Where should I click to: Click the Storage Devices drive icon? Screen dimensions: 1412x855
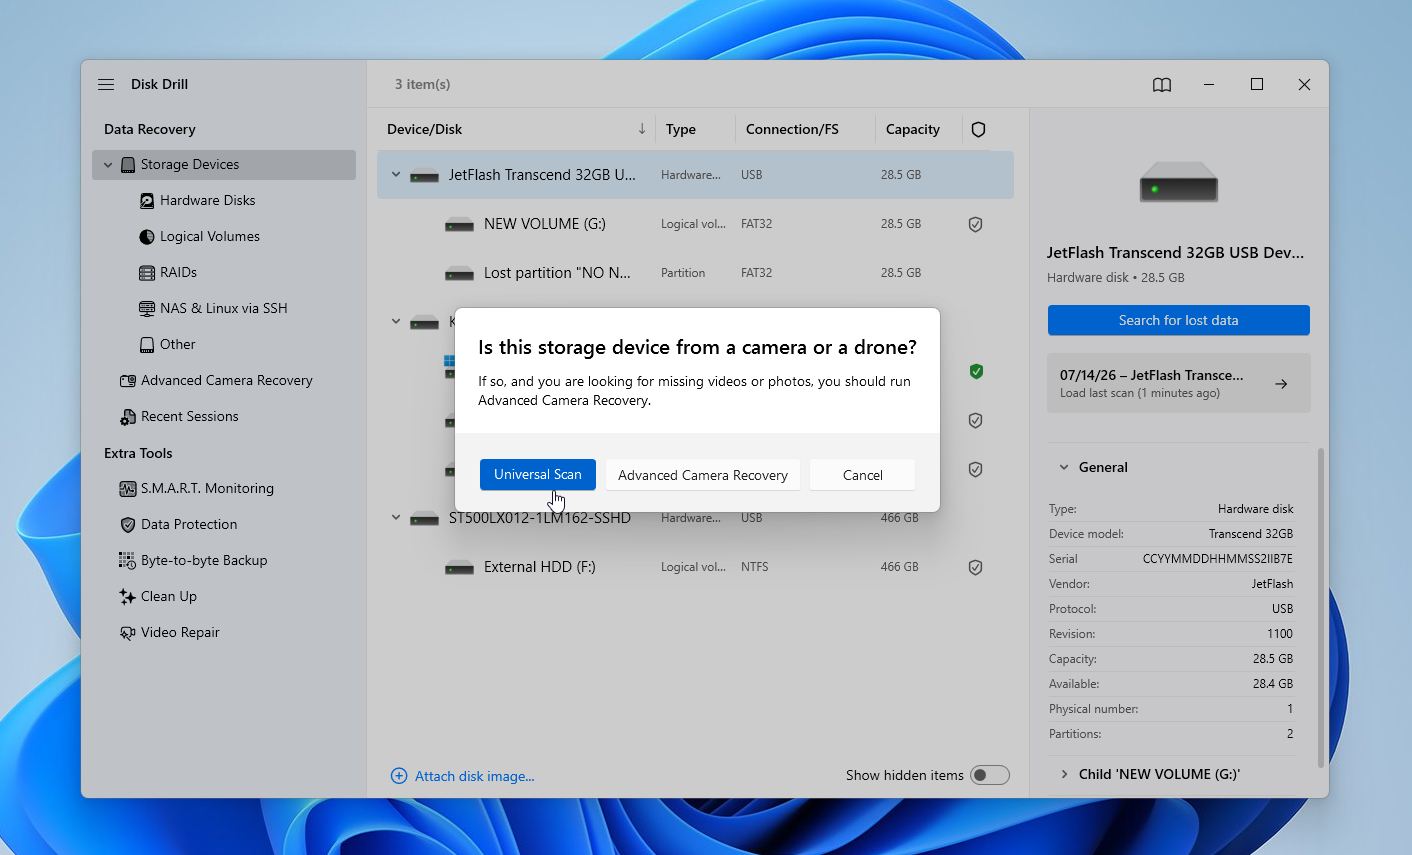coord(128,165)
